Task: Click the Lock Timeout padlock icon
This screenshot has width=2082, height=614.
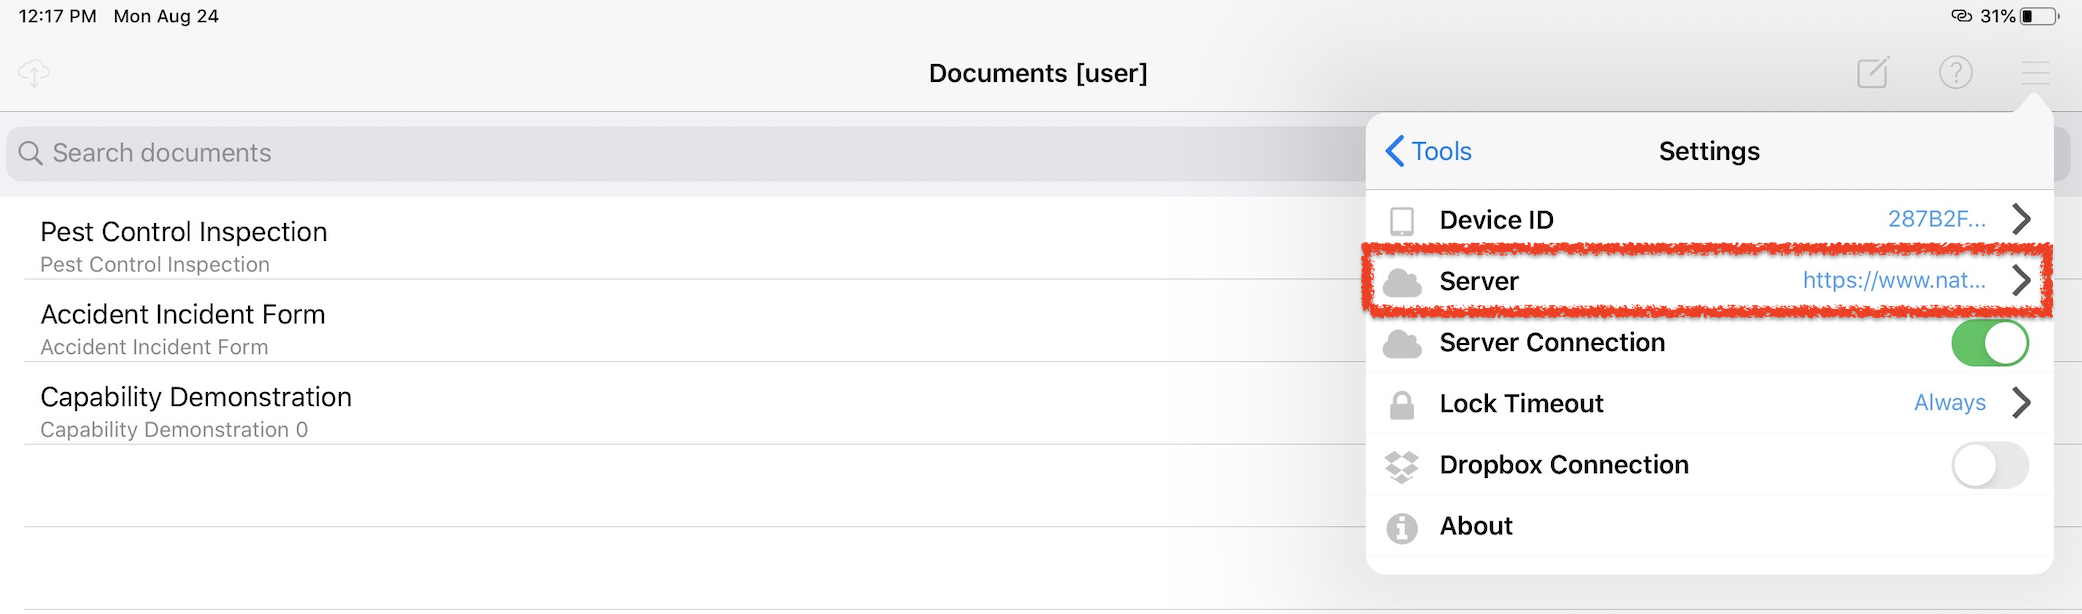Action: 1402,404
